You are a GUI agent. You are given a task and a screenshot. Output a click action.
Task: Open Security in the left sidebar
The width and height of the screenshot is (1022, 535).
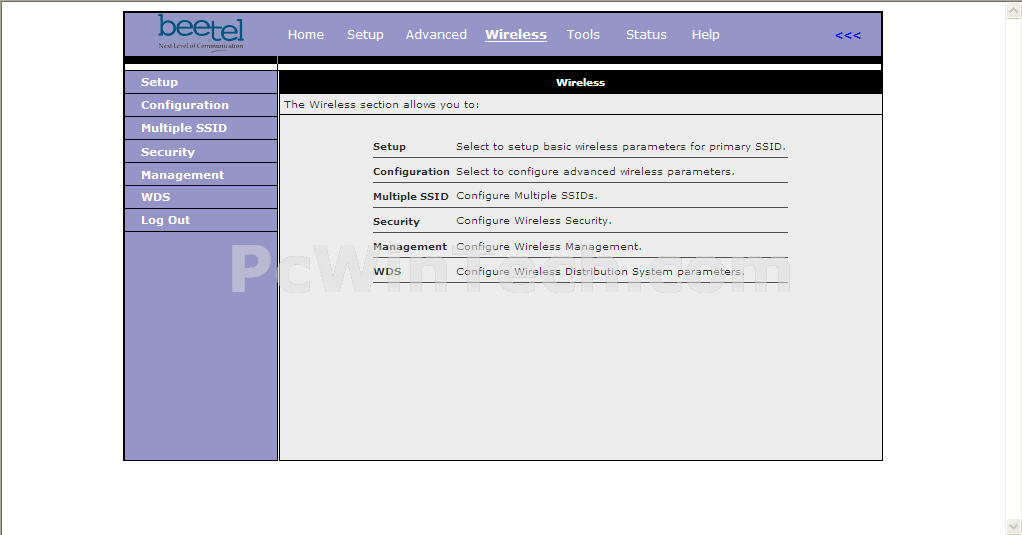coord(201,152)
